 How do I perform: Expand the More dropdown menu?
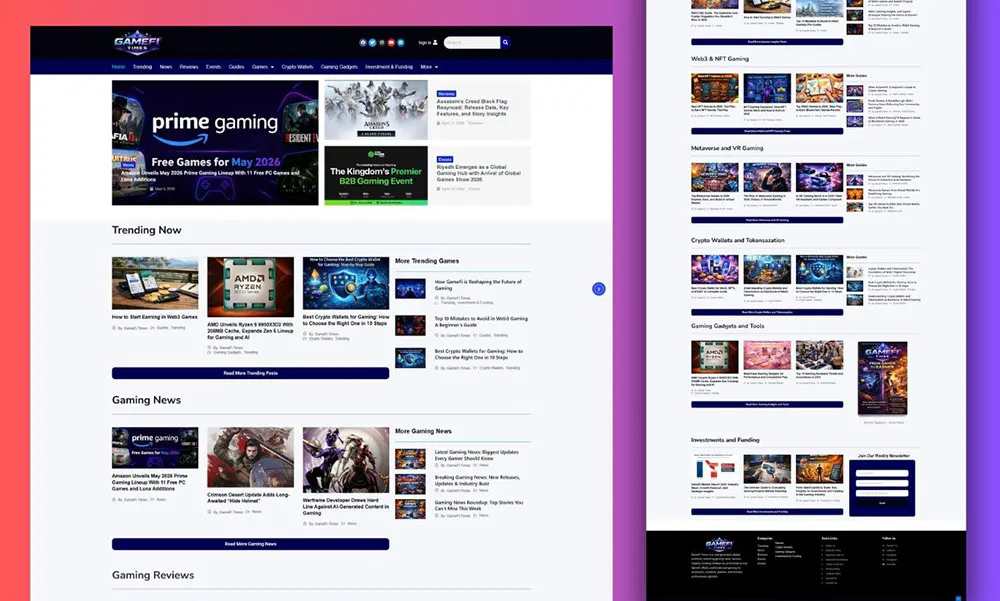[x=429, y=67]
